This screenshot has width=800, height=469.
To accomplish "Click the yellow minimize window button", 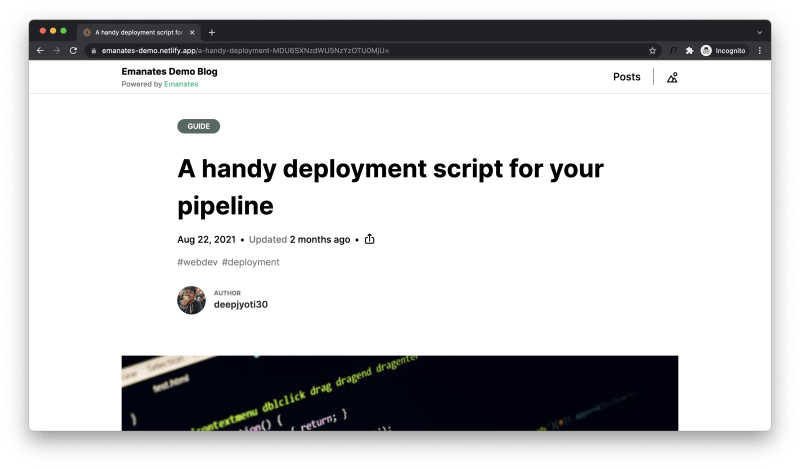I will pos(53,31).
